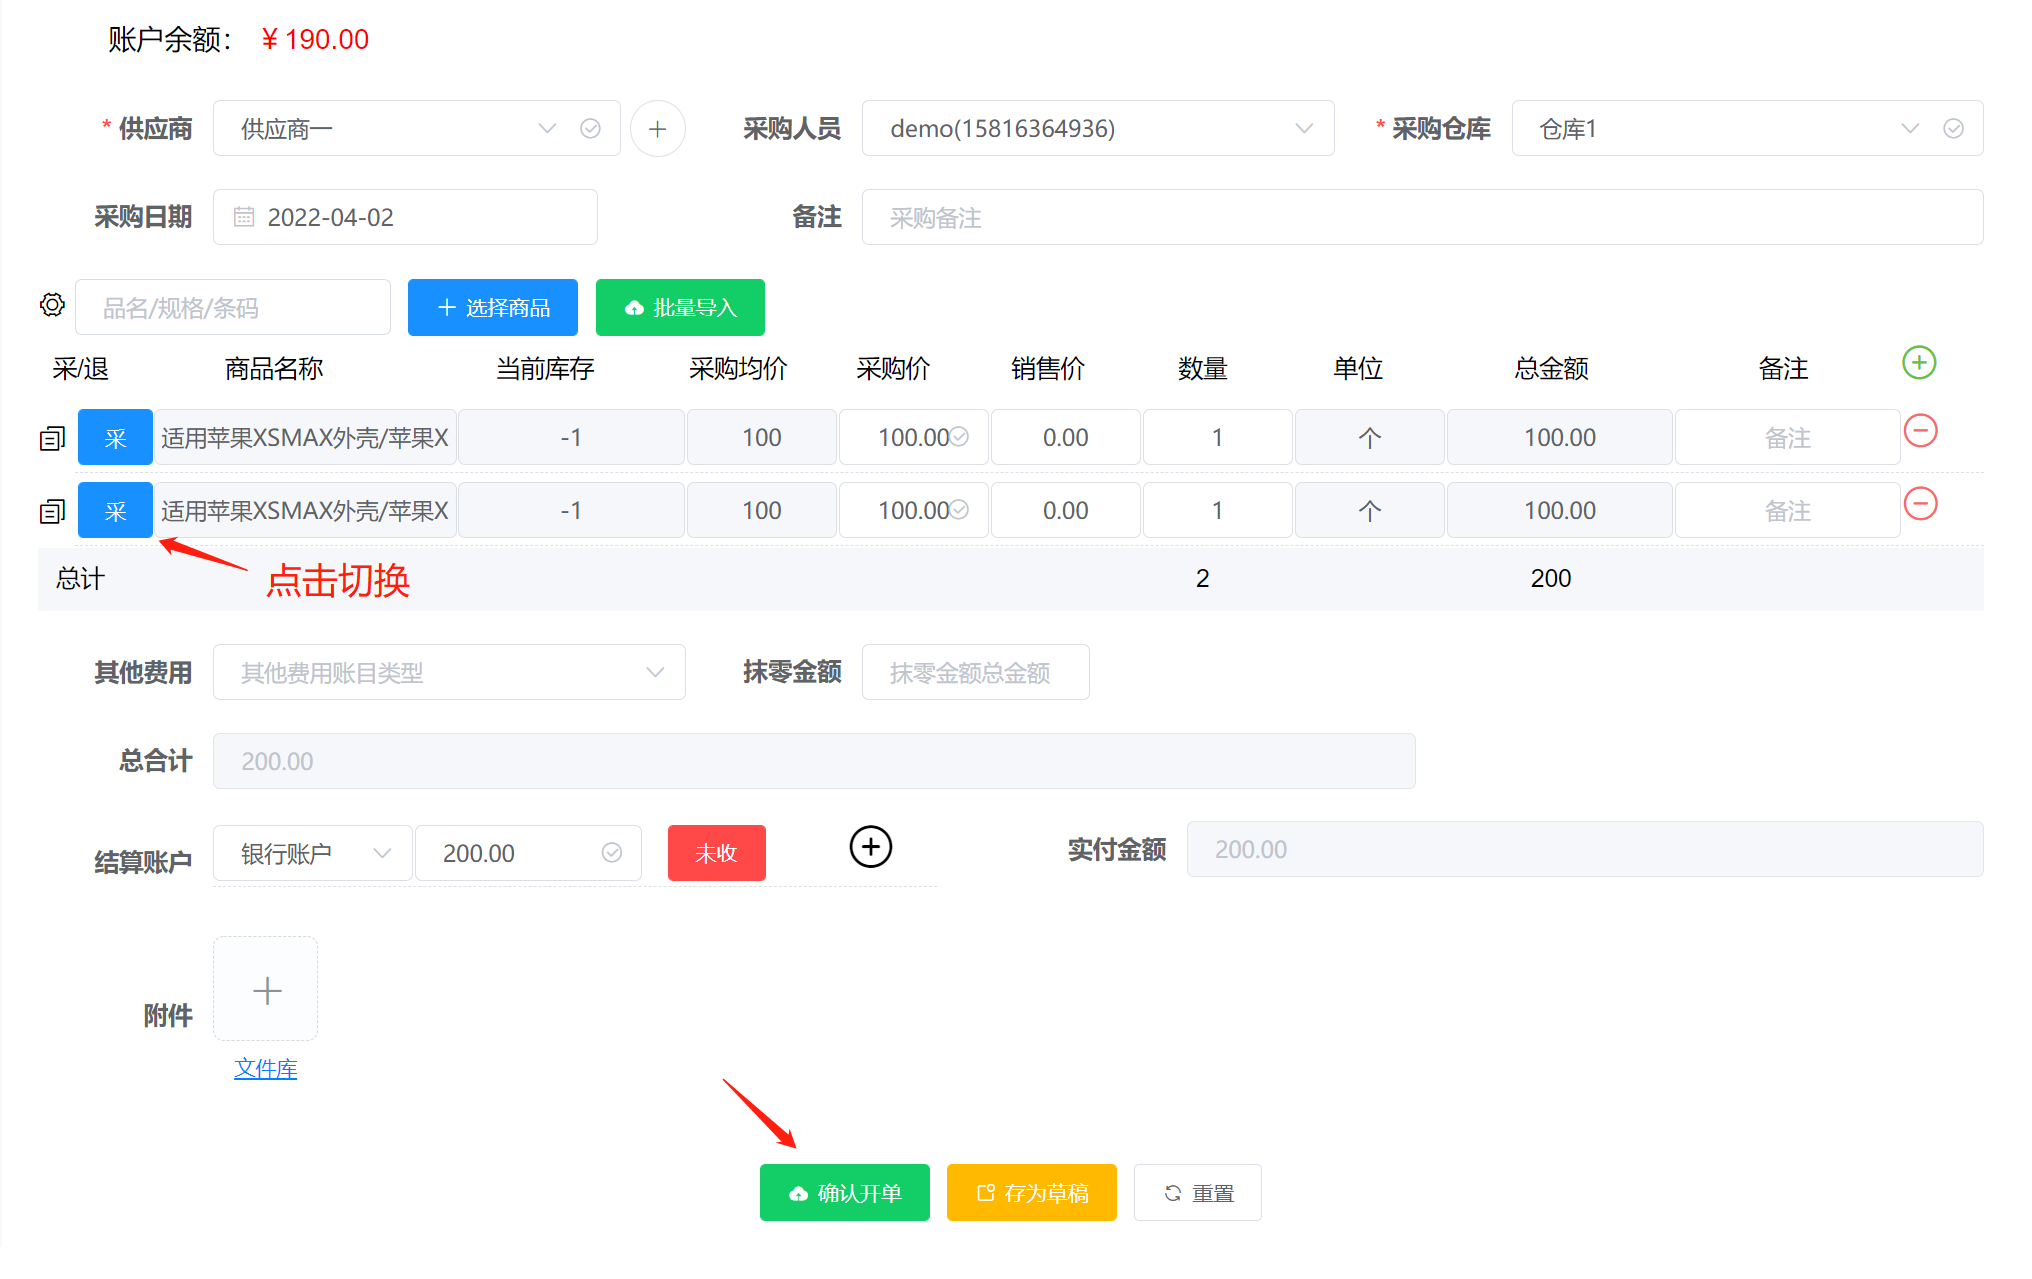
Task: Click the second row sale price 0.00 field
Action: pyautogui.click(x=1066, y=510)
